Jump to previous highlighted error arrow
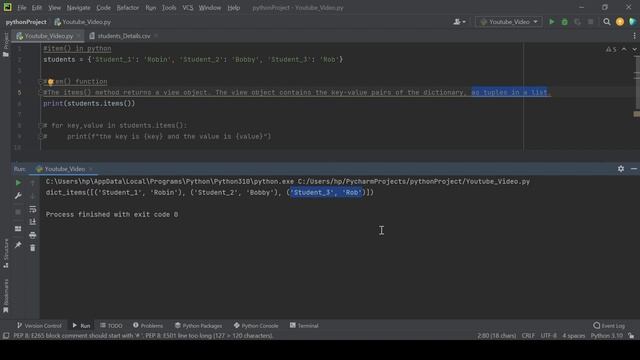The image size is (640, 360). (624, 49)
